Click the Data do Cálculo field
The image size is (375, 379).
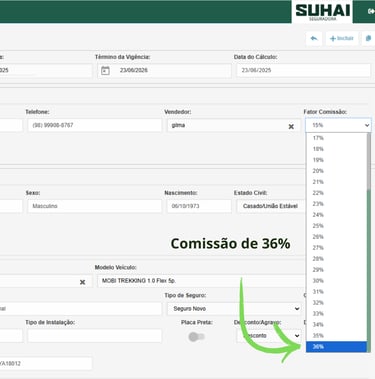click(303, 70)
